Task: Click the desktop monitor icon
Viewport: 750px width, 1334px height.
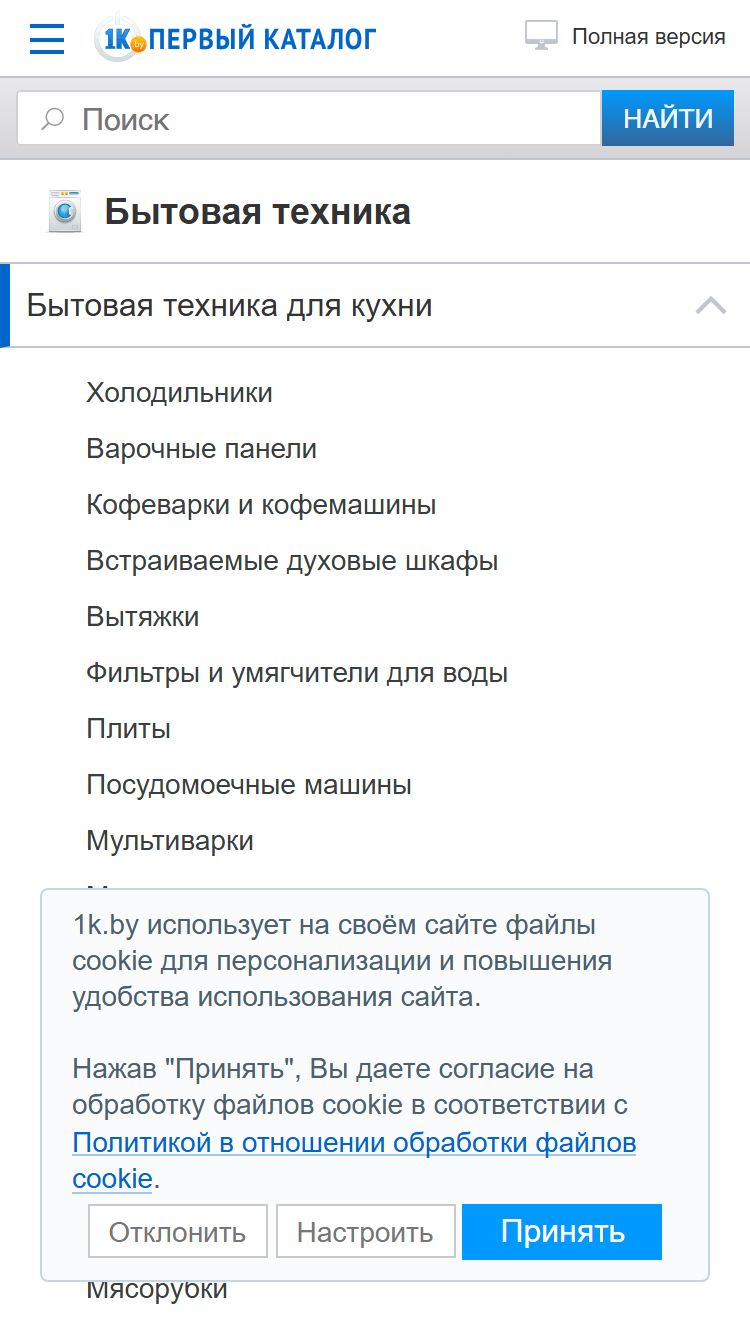Action: (541, 36)
